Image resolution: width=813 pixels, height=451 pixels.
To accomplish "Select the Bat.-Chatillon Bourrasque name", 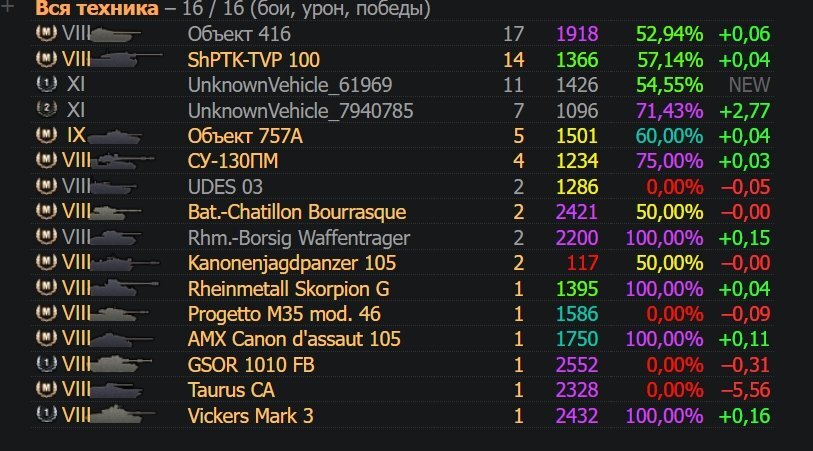I will coord(297,212).
